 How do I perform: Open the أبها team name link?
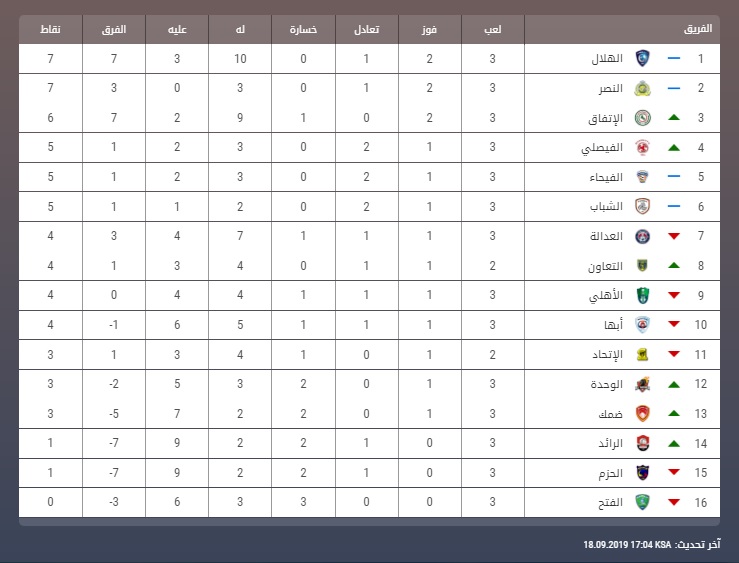614,325
